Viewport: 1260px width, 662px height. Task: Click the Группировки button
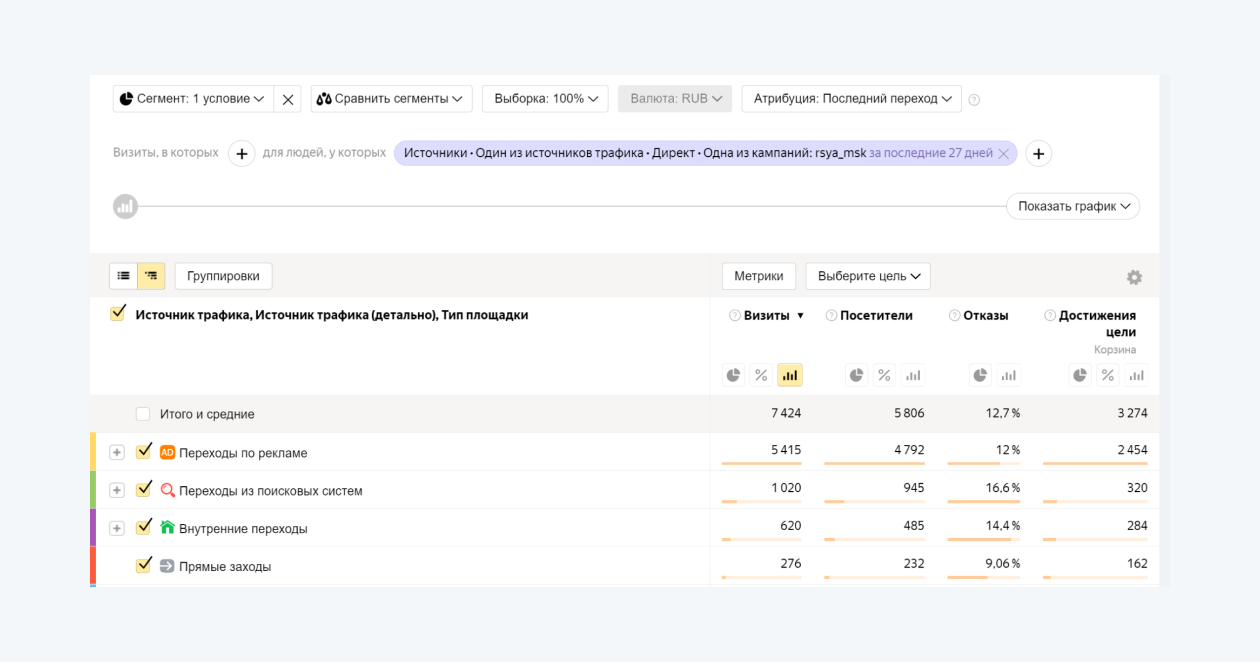(x=223, y=276)
